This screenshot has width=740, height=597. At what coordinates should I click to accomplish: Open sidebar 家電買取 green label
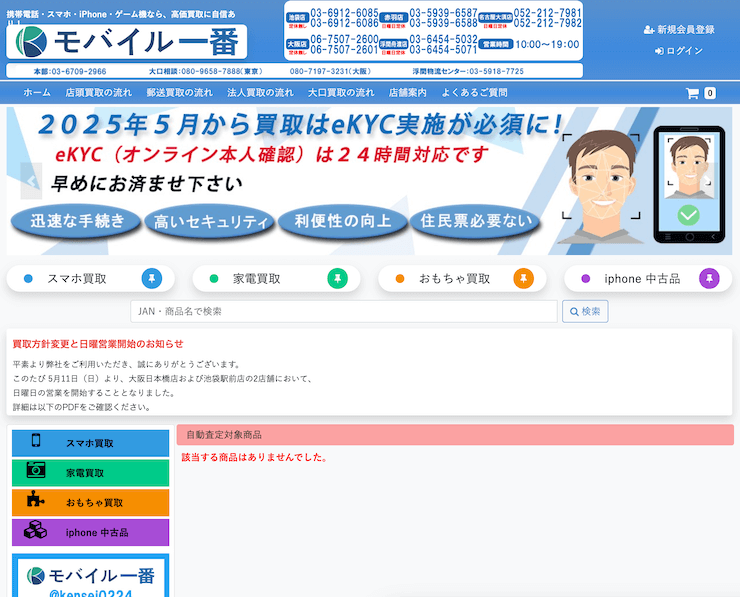click(85, 473)
